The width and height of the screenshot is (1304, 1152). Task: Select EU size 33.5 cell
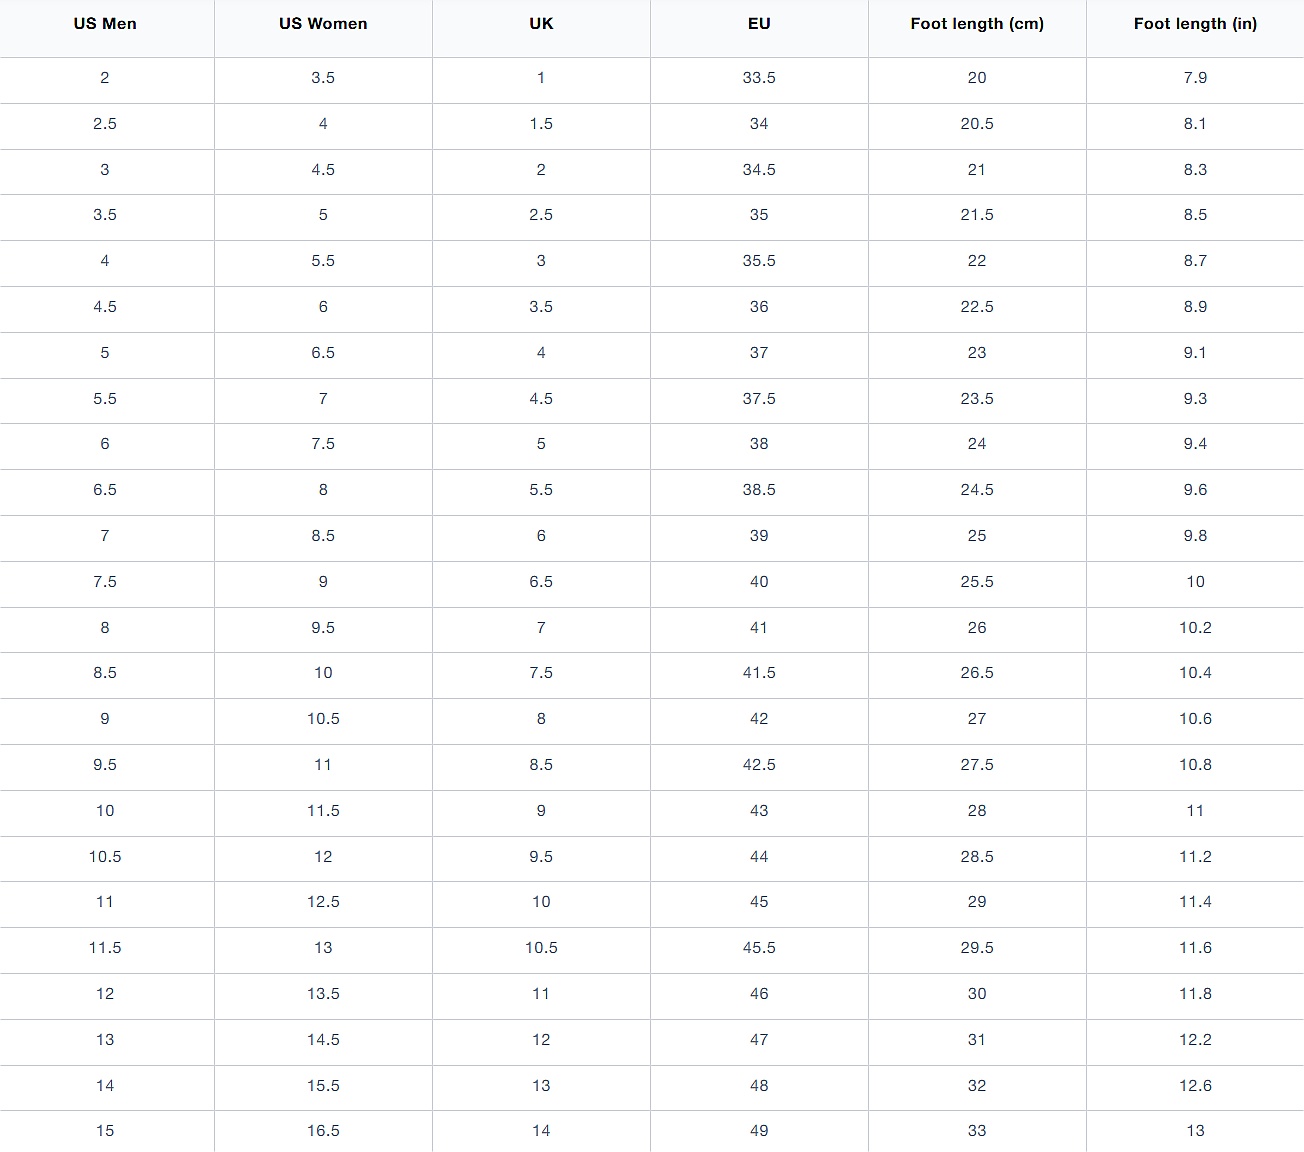[x=759, y=78]
